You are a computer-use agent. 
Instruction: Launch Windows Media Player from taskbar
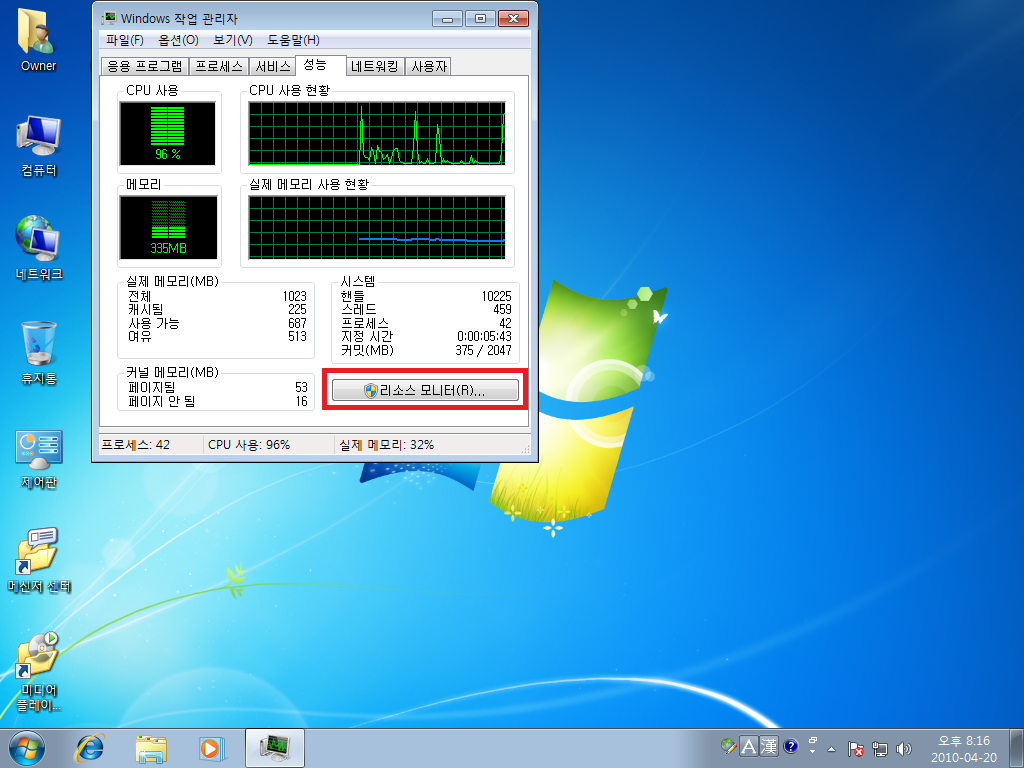tap(212, 748)
